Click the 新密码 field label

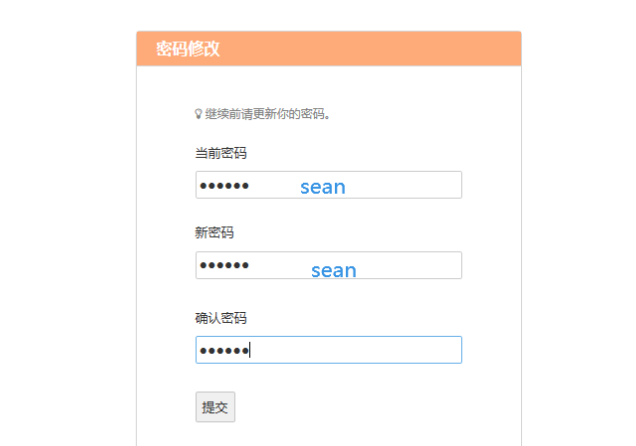[x=214, y=233]
